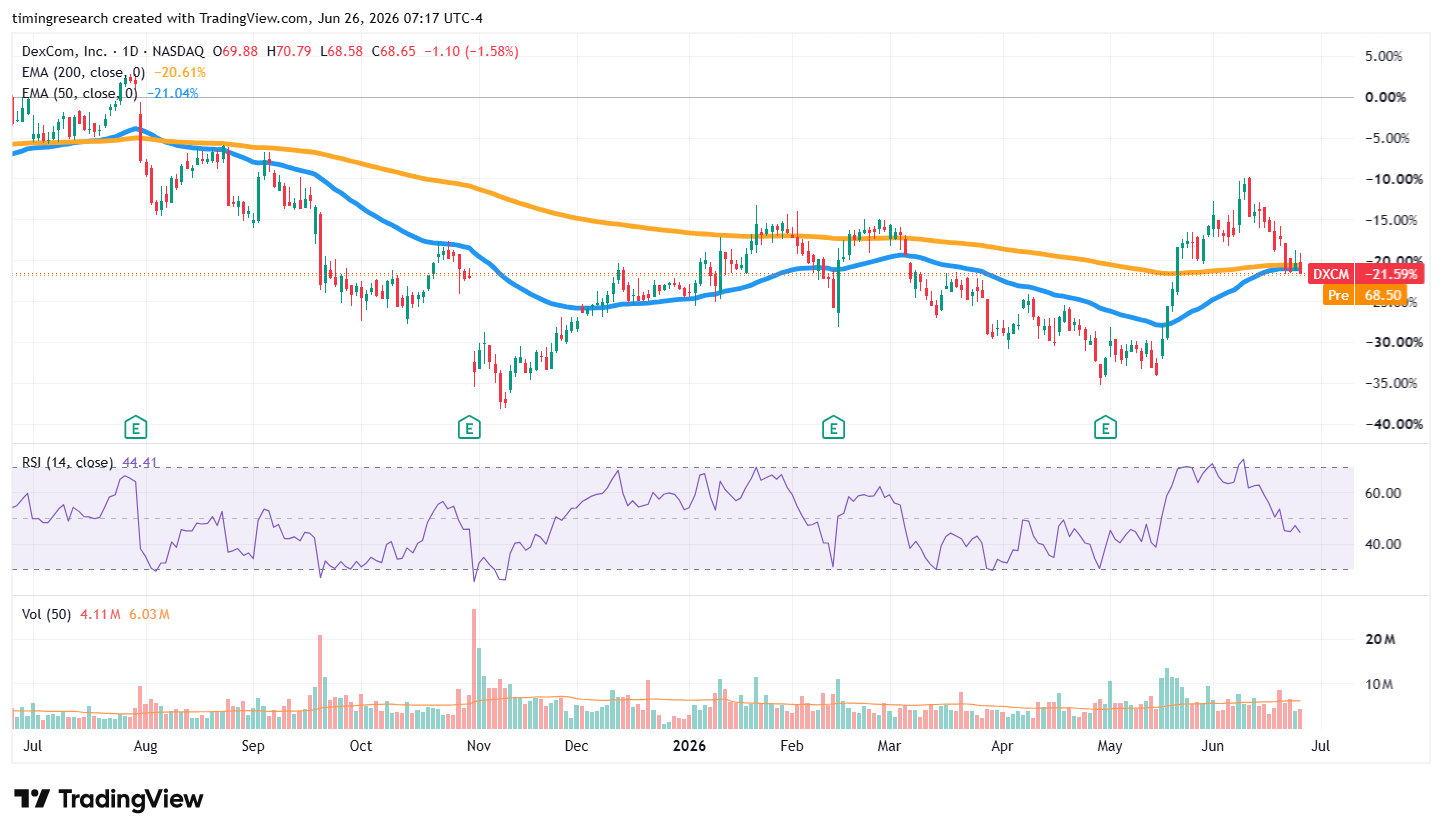Select the low value L68.58
1442x835 pixels.
pos(342,51)
